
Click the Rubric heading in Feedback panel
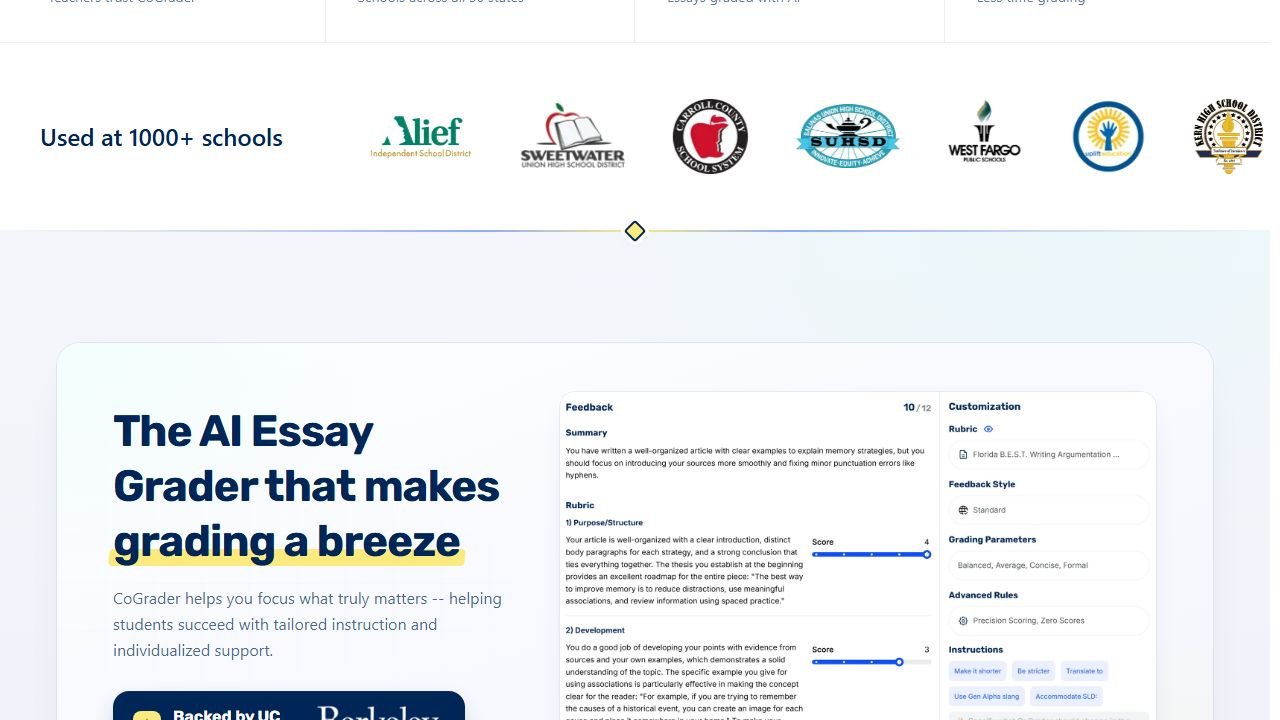(580, 505)
